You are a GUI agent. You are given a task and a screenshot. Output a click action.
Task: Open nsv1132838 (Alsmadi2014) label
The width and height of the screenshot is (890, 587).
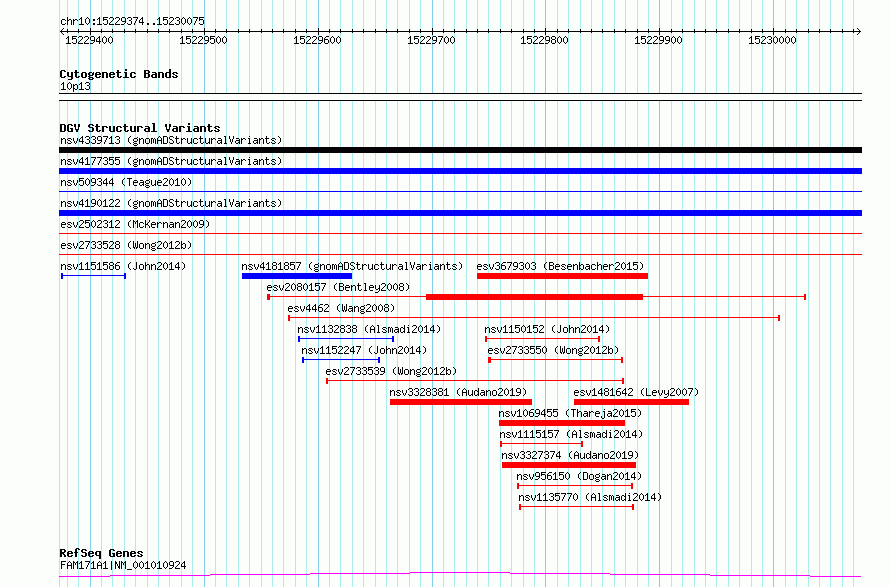point(369,329)
